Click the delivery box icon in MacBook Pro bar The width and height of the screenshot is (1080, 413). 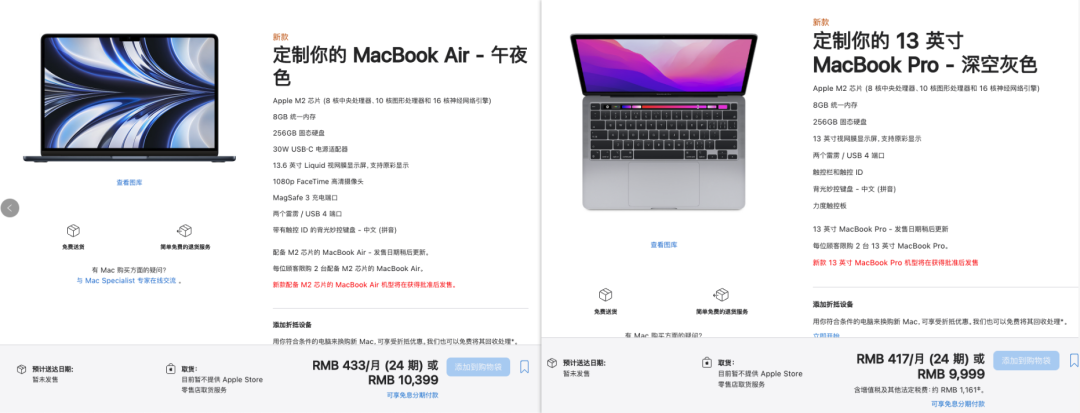point(552,363)
